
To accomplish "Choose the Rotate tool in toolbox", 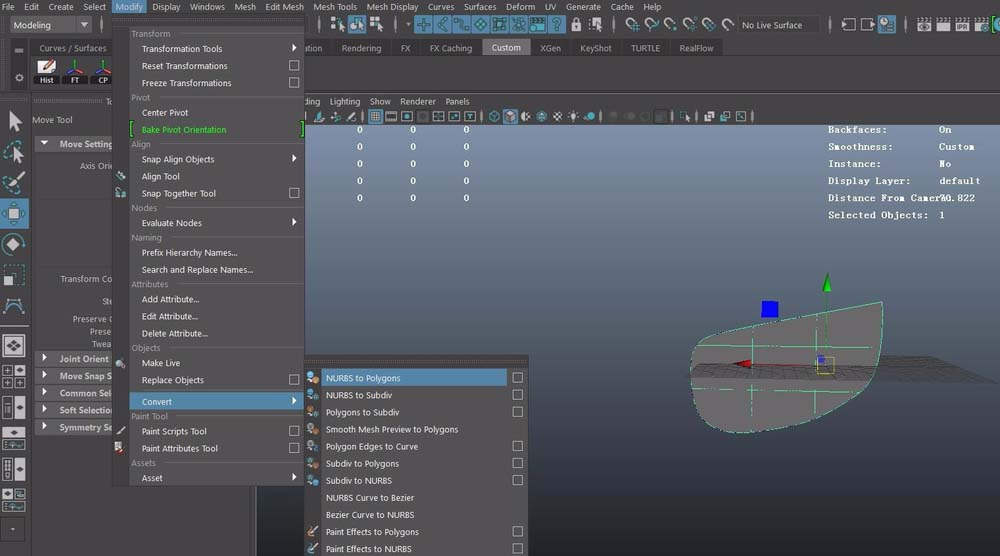I will (x=15, y=244).
